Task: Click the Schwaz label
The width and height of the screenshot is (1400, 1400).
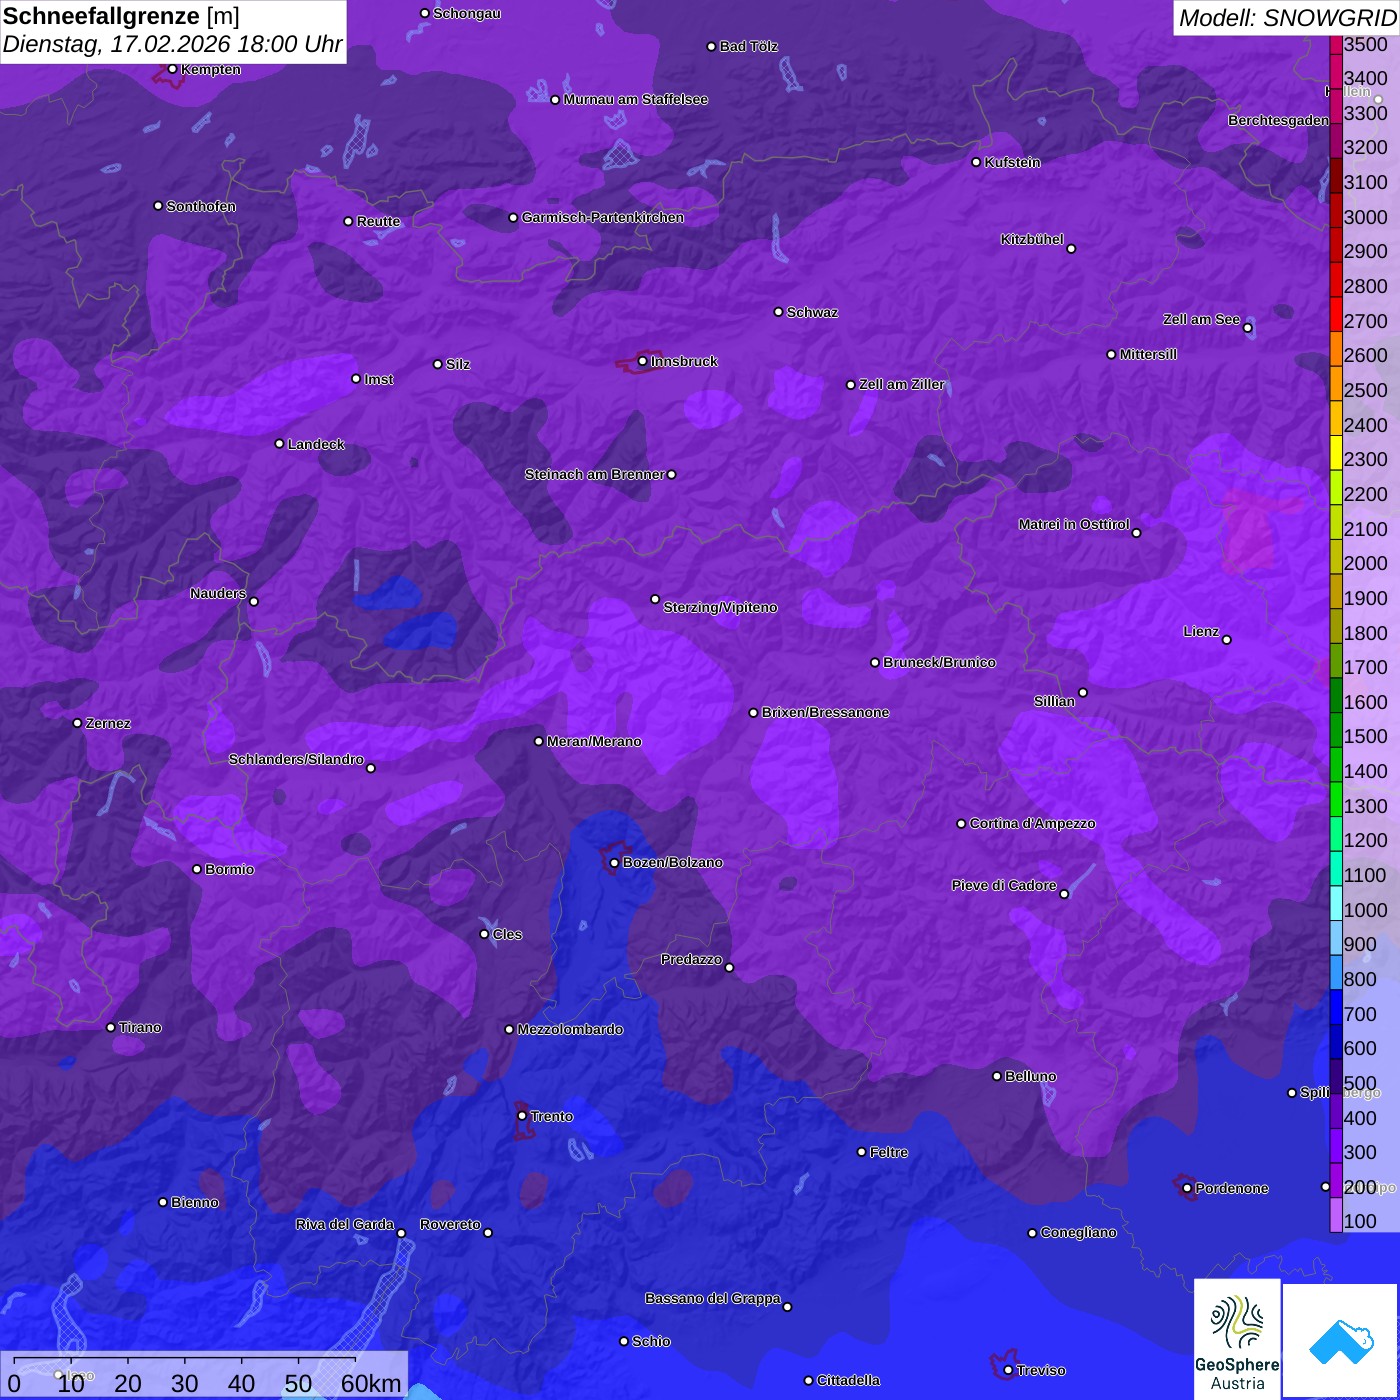Action: pos(812,312)
